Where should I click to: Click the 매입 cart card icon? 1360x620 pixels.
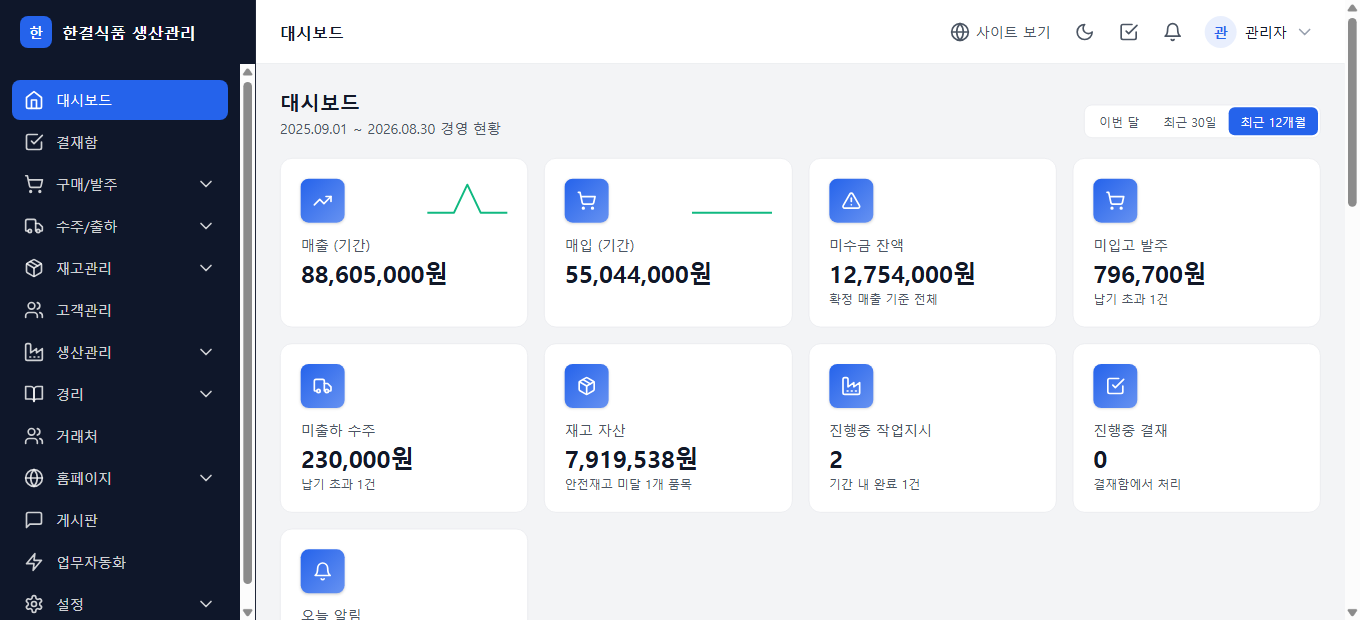tap(587, 201)
